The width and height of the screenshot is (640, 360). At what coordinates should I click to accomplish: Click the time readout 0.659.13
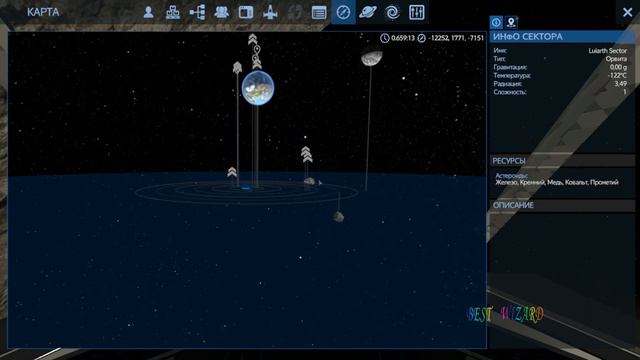coord(403,38)
